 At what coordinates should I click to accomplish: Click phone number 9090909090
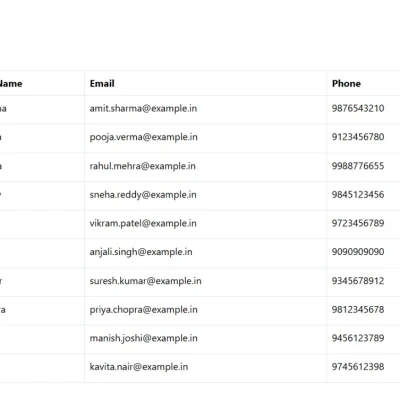[x=358, y=252]
